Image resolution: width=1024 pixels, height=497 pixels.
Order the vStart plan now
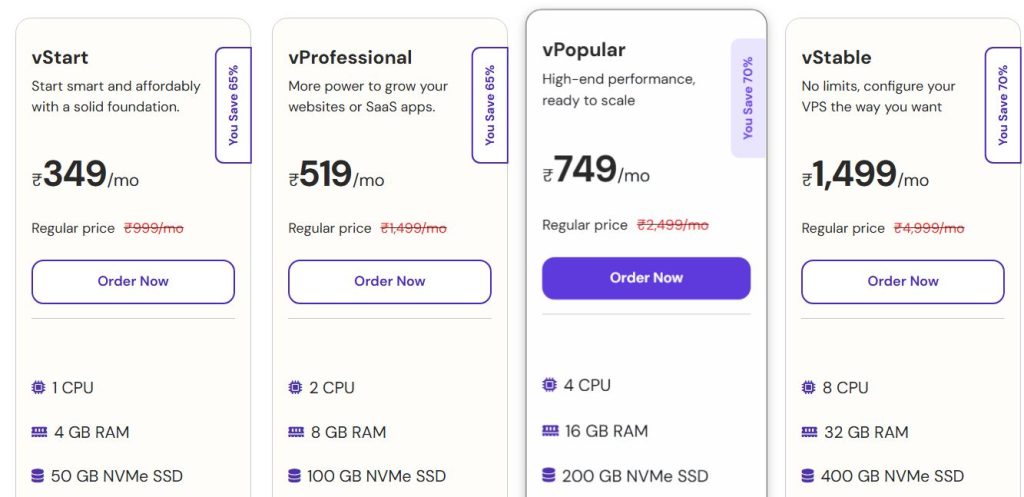click(x=133, y=282)
